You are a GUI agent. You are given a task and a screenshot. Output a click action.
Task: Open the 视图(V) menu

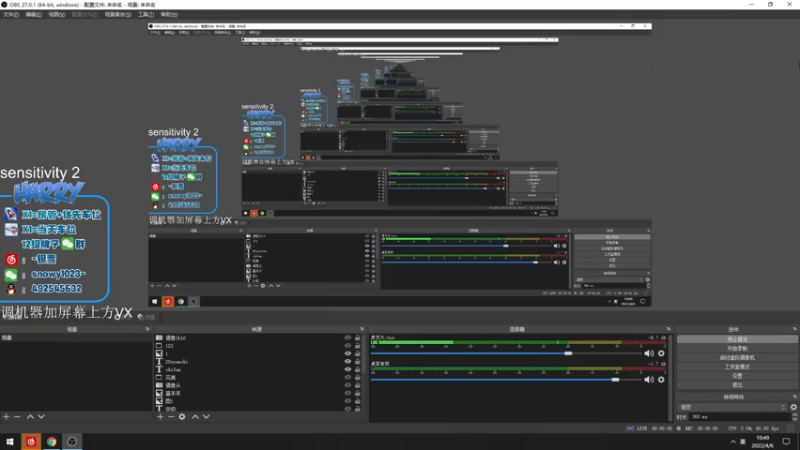57,15
